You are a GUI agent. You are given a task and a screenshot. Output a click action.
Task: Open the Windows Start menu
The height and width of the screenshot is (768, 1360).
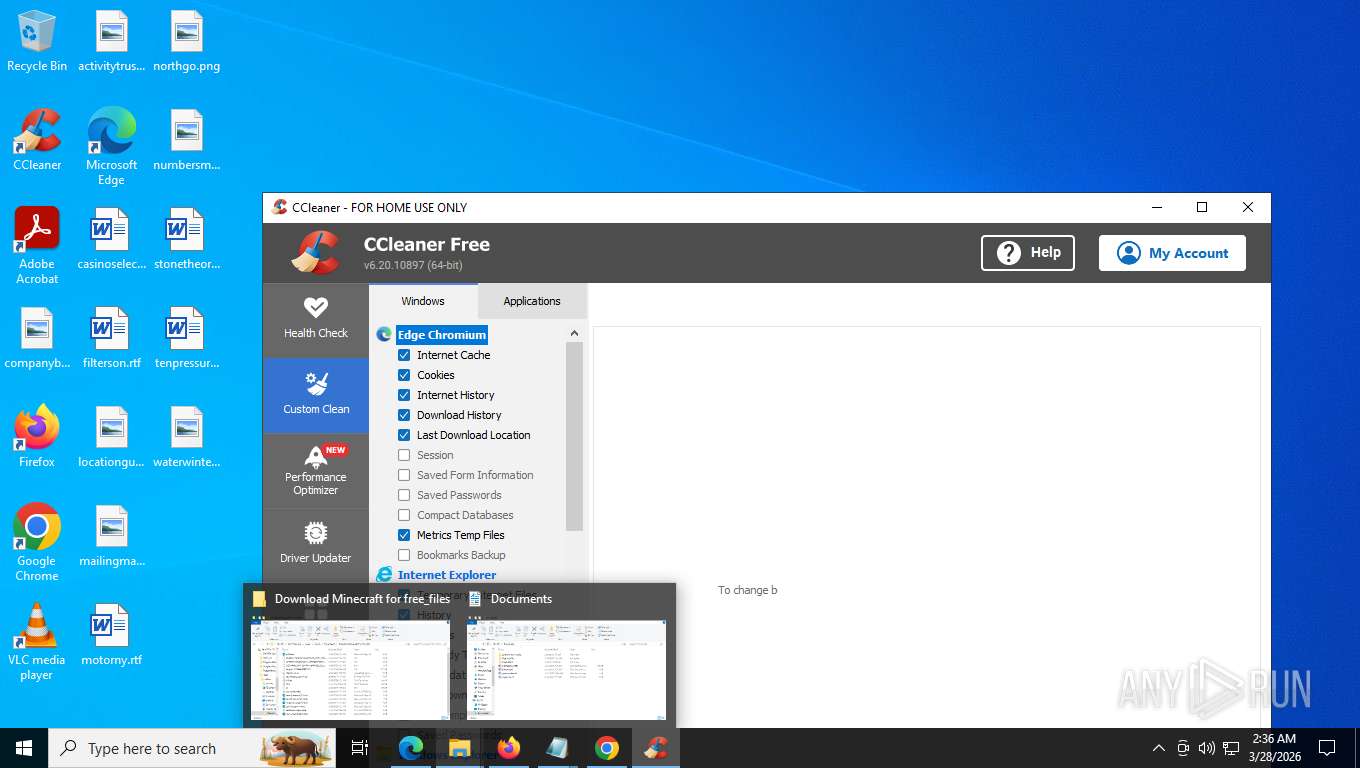click(24, 748)
